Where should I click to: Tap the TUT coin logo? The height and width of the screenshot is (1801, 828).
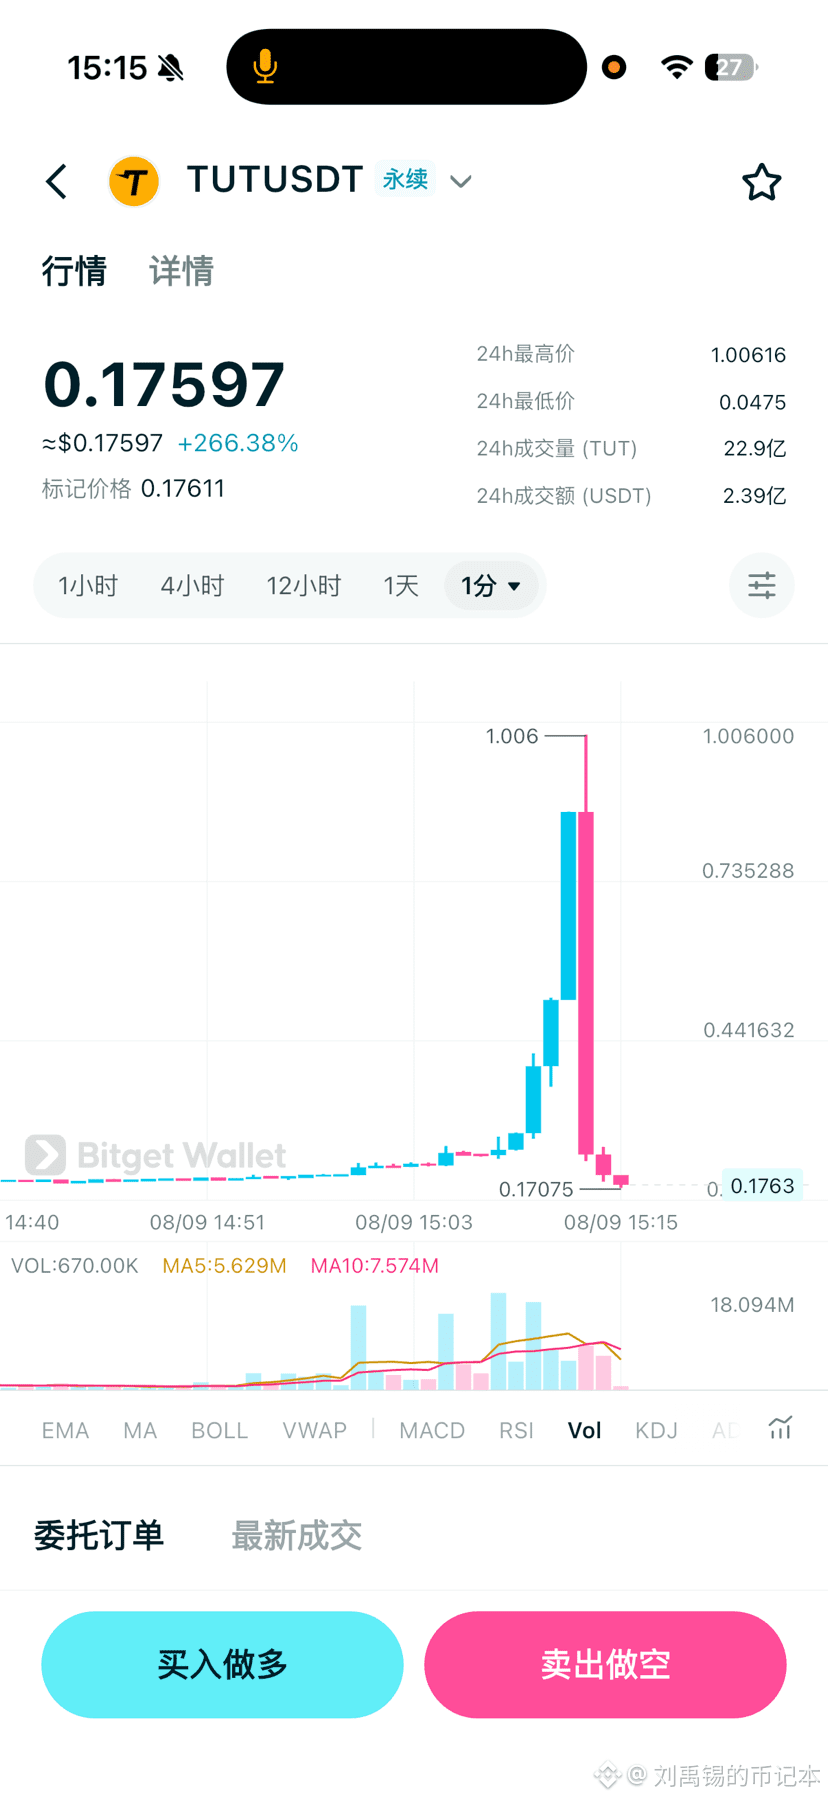coord(134,182)
